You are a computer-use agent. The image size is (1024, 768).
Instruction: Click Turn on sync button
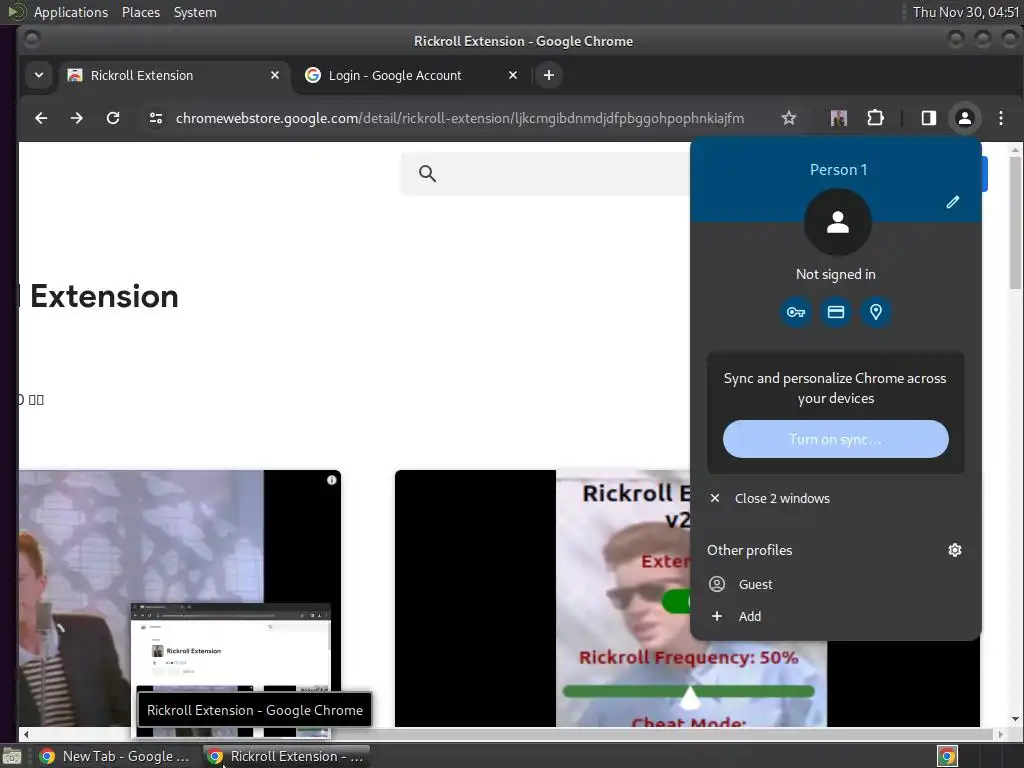[835, 439]
